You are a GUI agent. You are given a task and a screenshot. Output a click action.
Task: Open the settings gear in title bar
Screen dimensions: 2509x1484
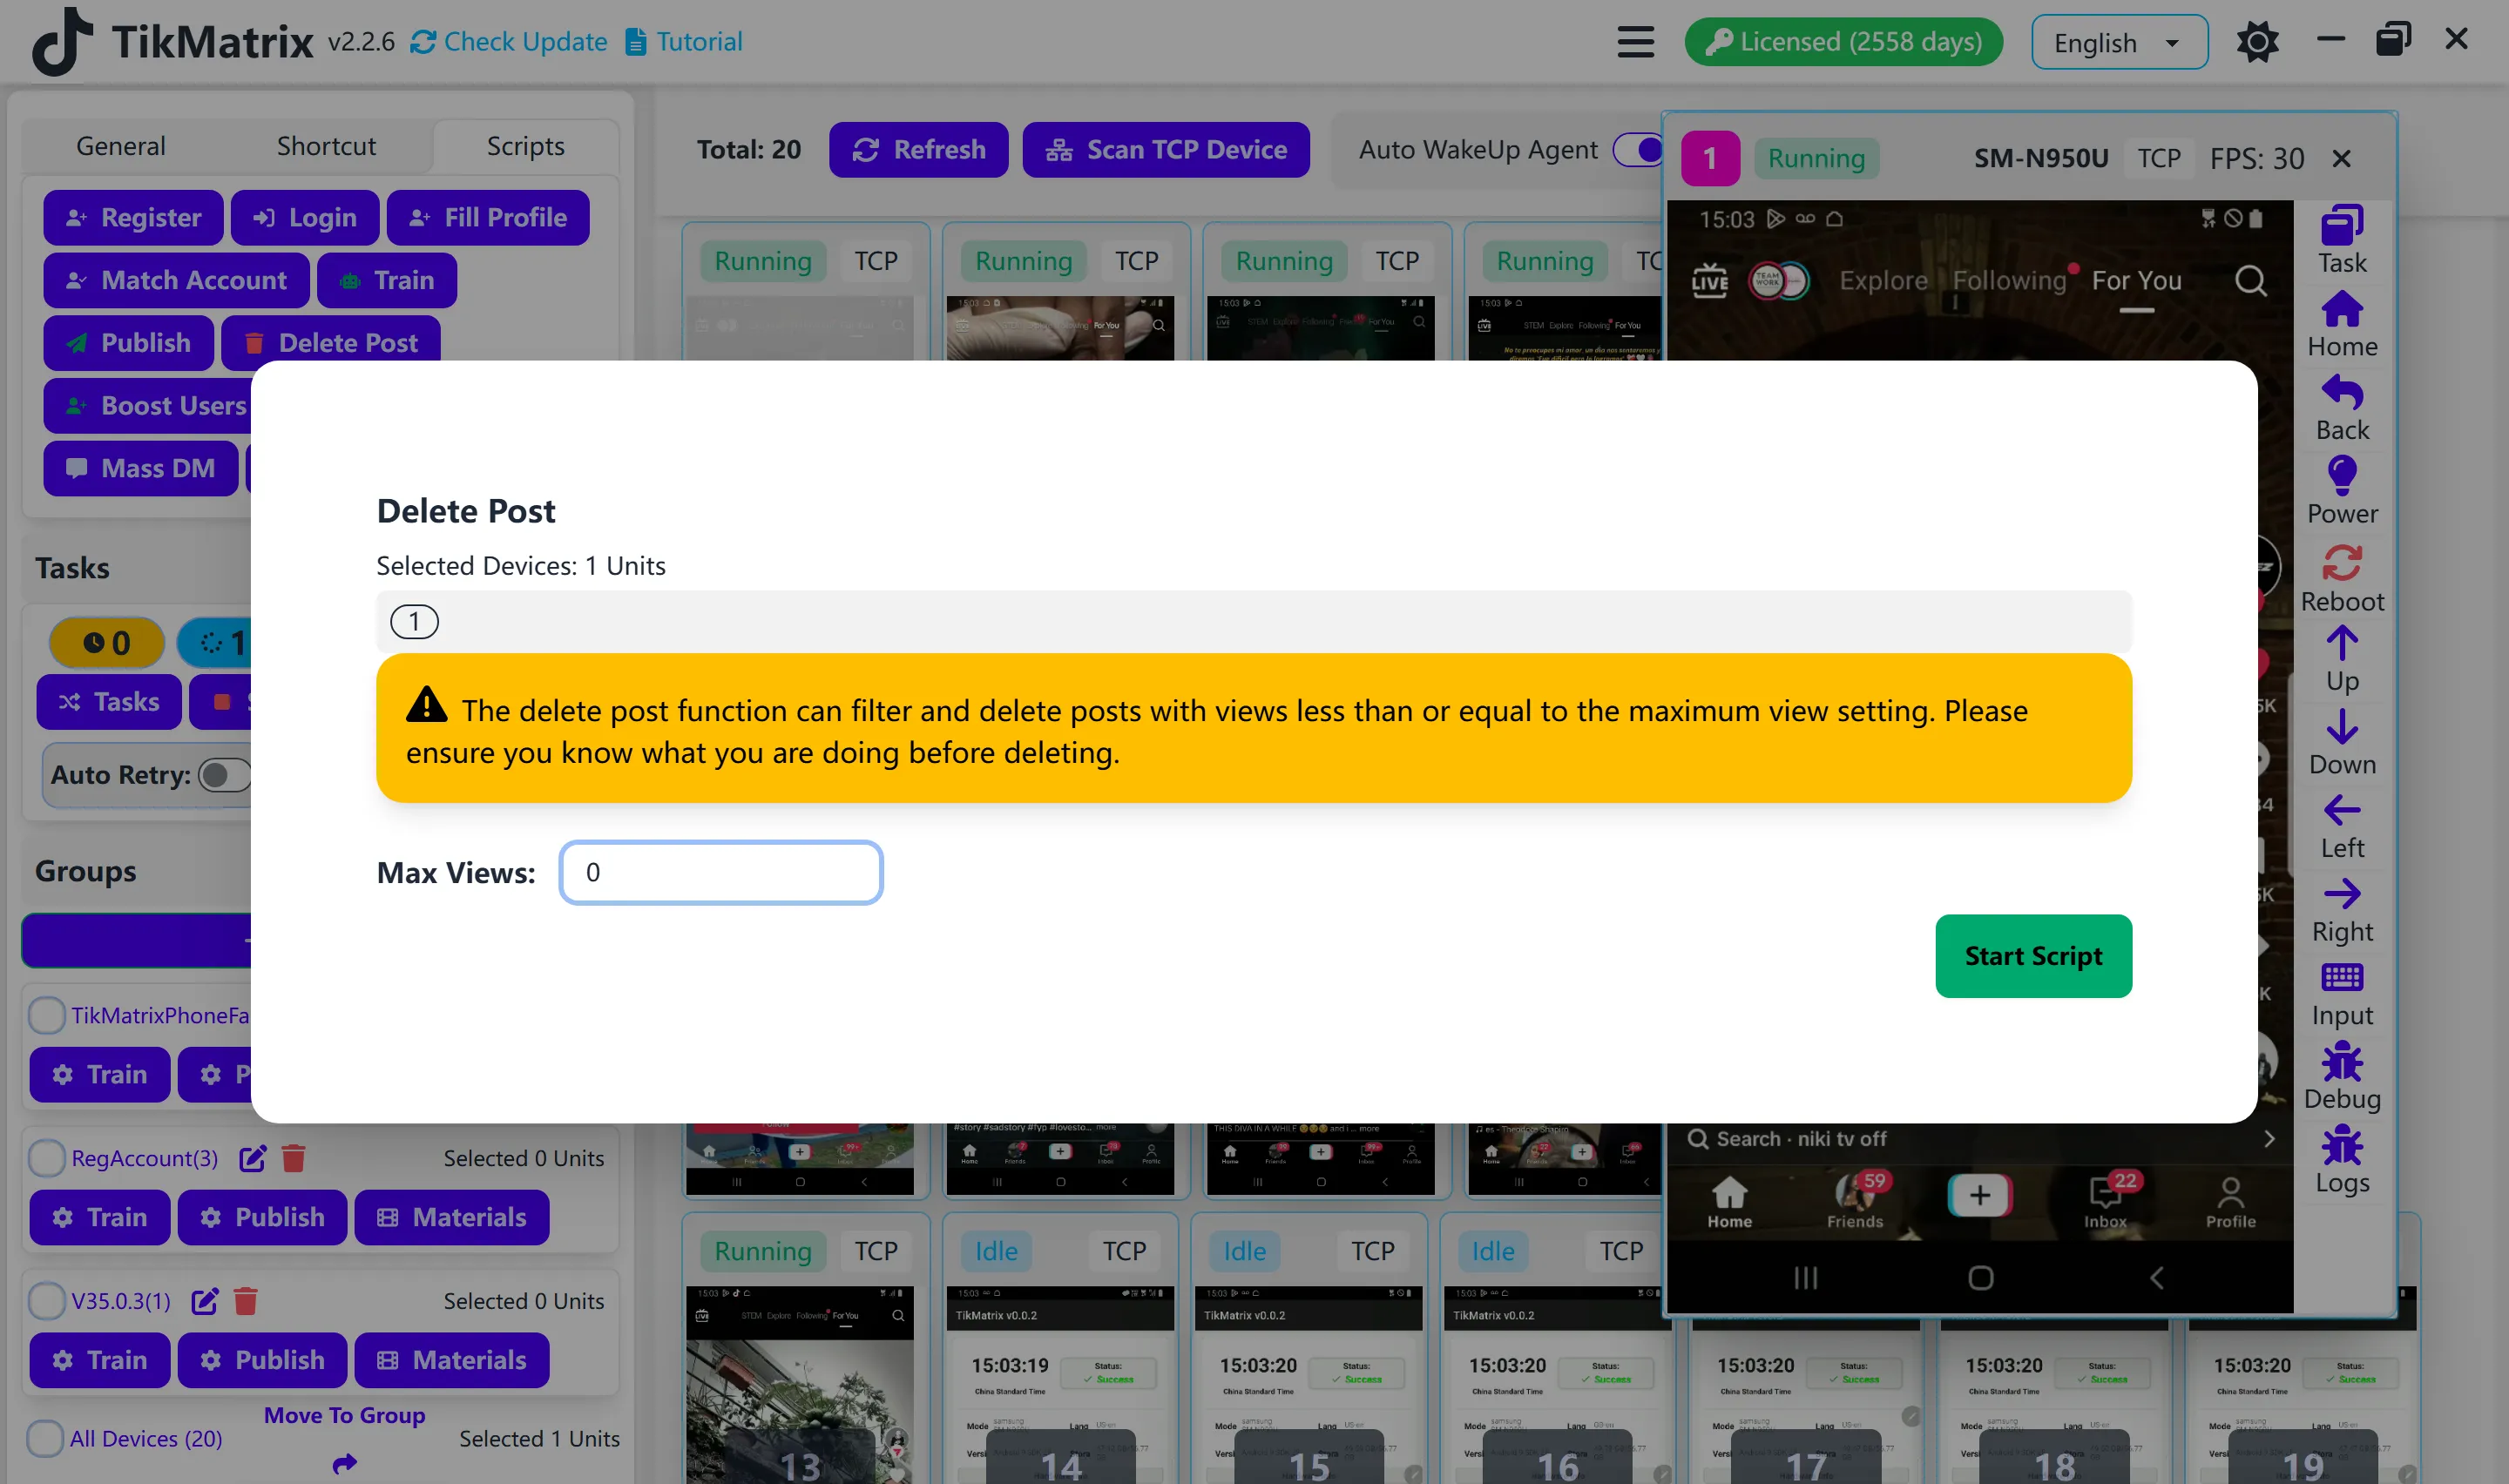[x=2256, y=42]
